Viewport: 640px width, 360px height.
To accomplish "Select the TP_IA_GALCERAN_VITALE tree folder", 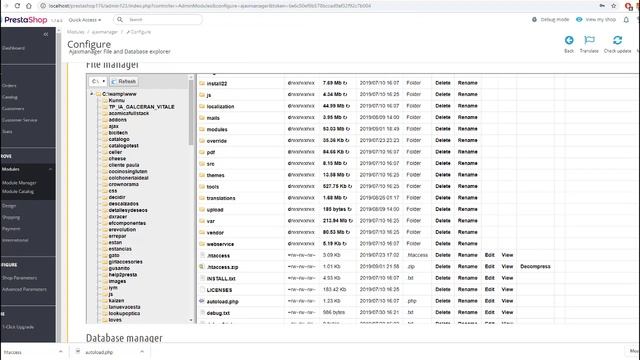I will 142,107.
